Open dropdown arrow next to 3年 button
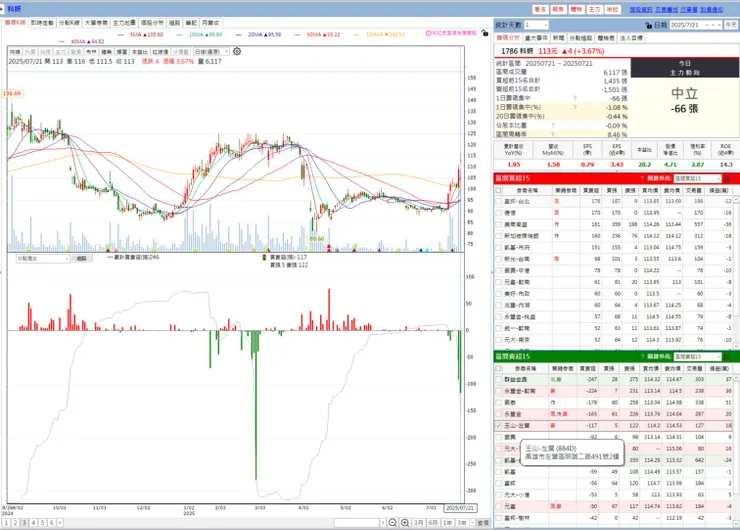 tap(472, 522)
